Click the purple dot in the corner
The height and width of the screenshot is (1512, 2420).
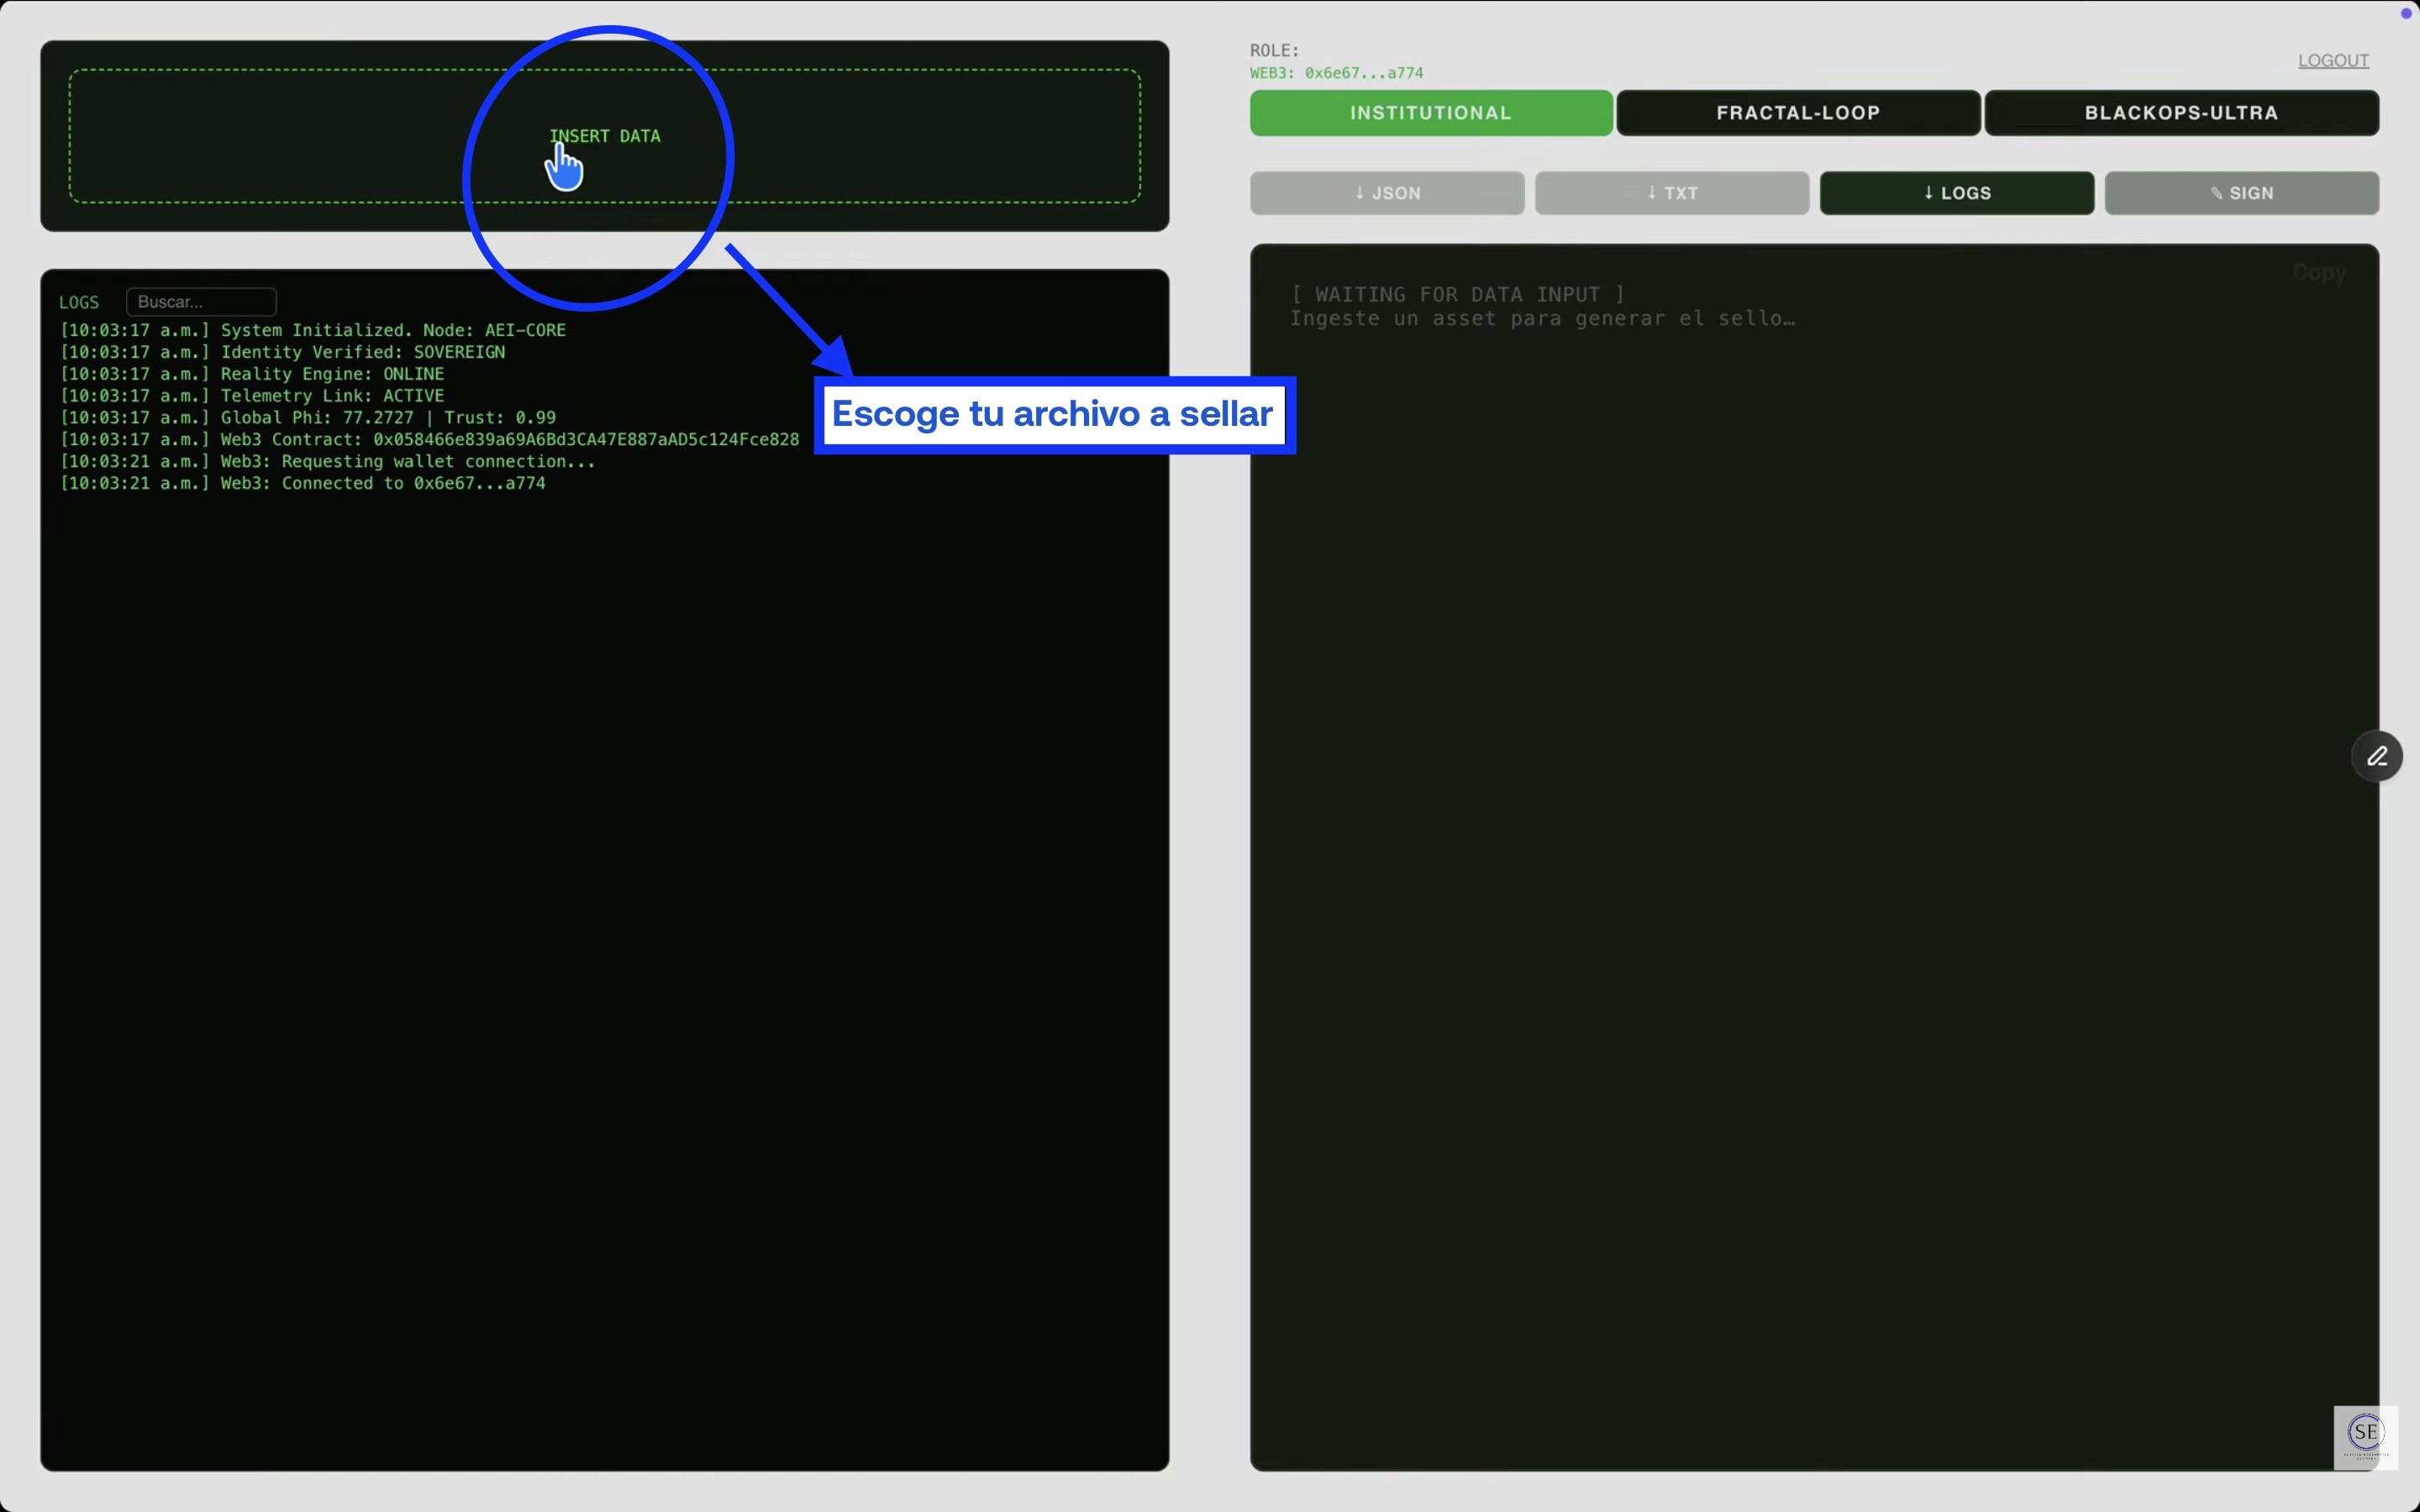[2406, 13]
